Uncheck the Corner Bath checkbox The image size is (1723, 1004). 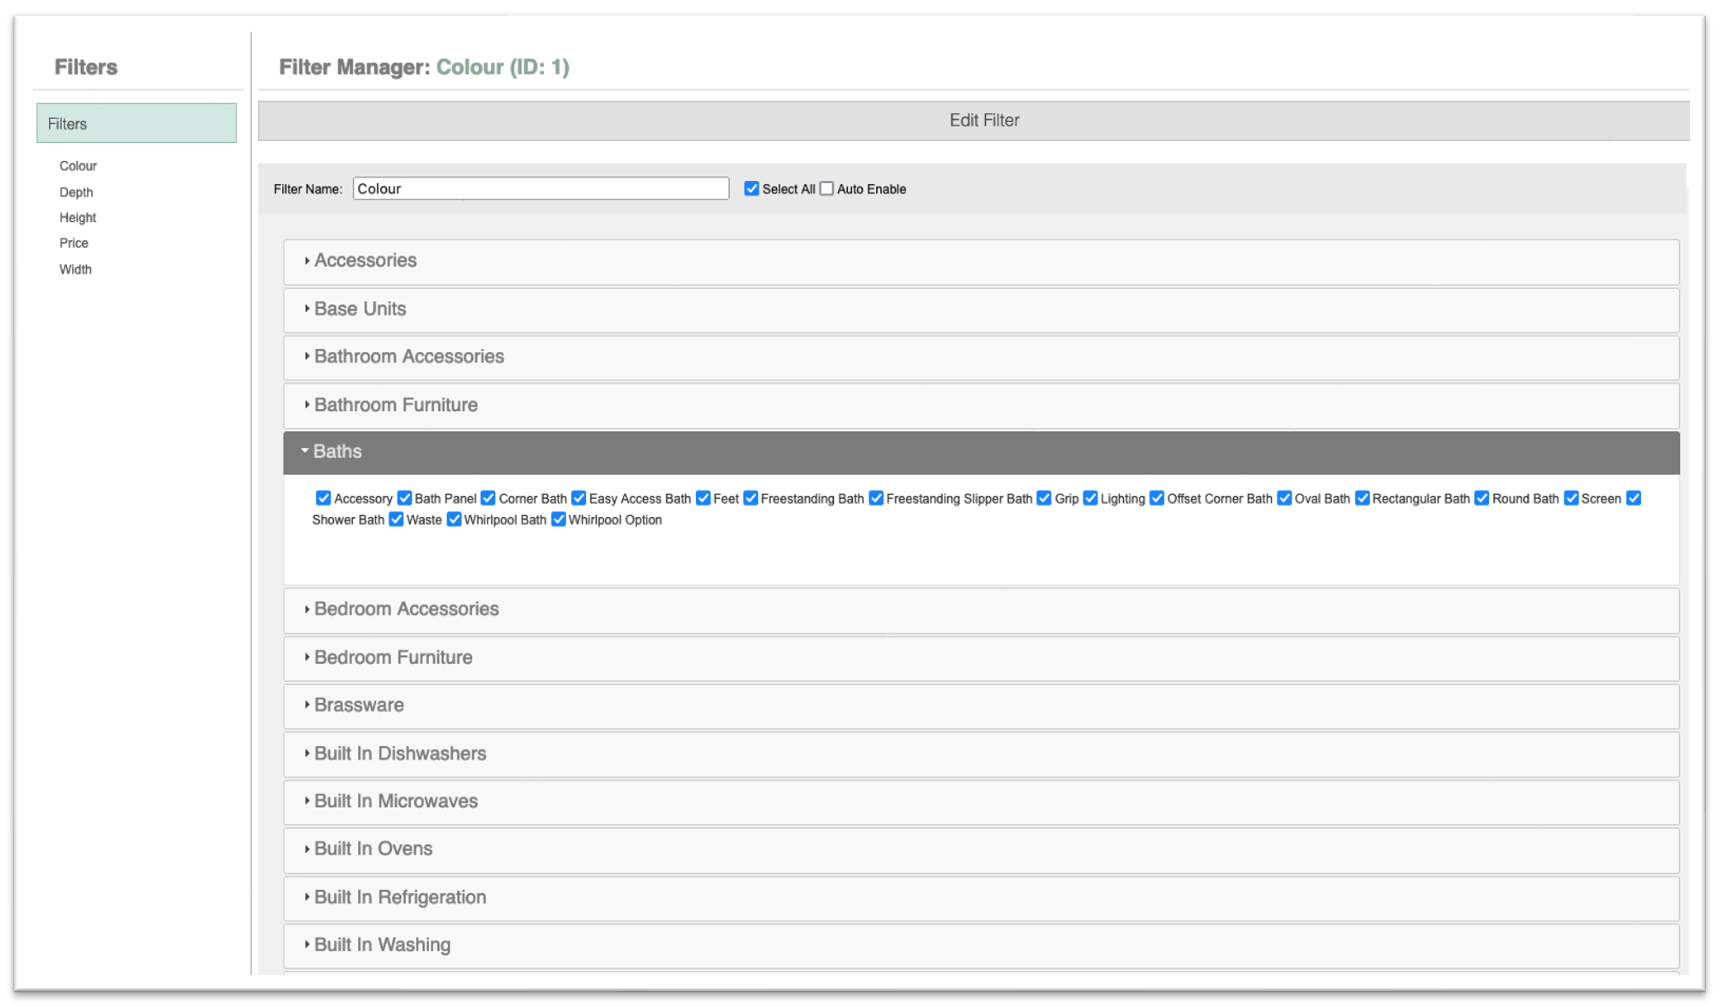[x=488, y=498]
